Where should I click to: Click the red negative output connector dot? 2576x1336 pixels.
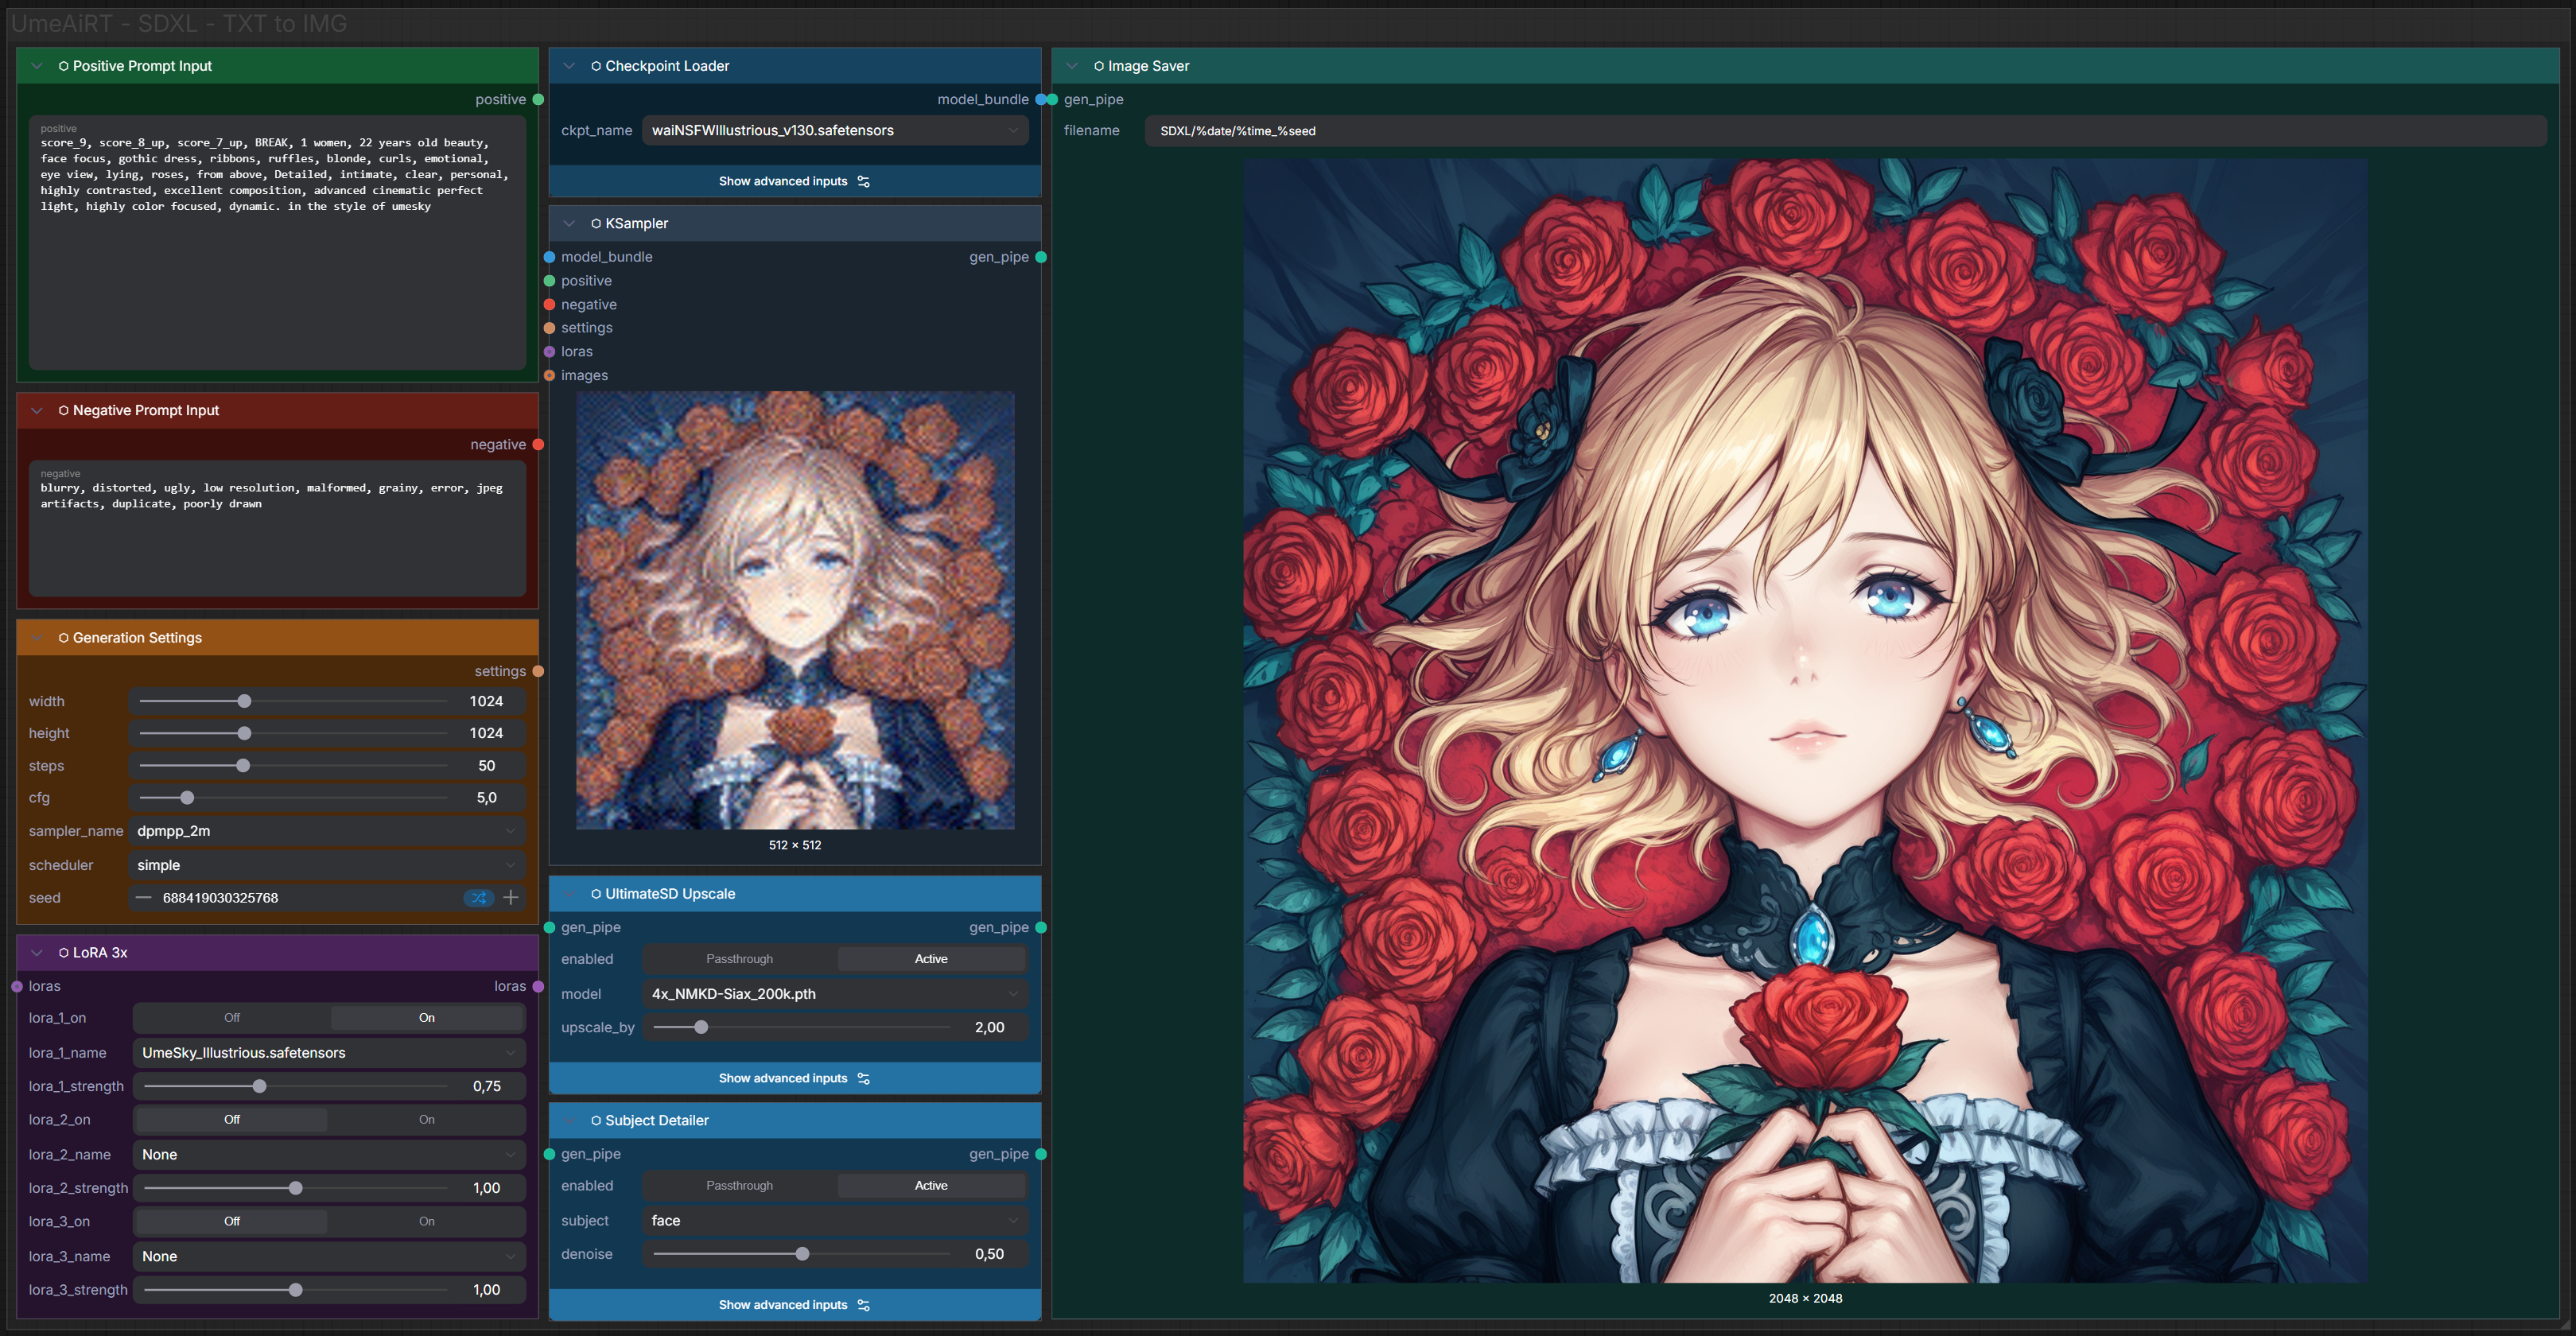pos(538,444)
